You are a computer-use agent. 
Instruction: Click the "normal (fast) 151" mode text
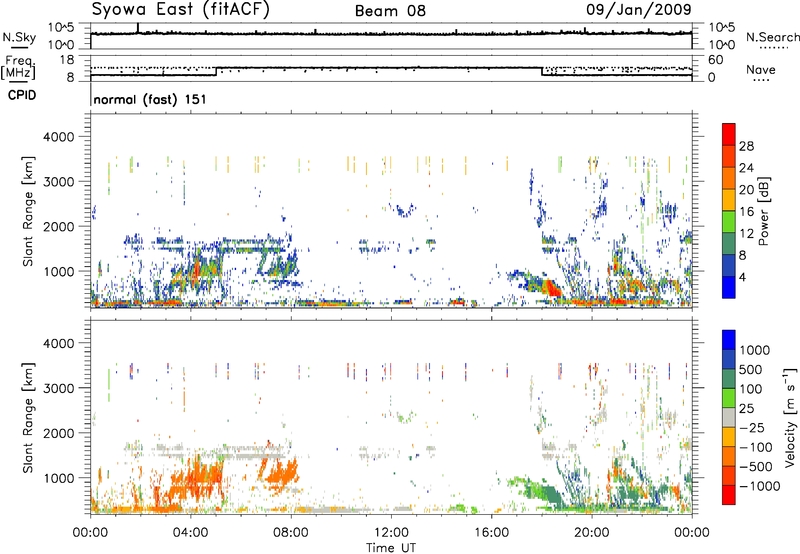(x=150, y=99)
